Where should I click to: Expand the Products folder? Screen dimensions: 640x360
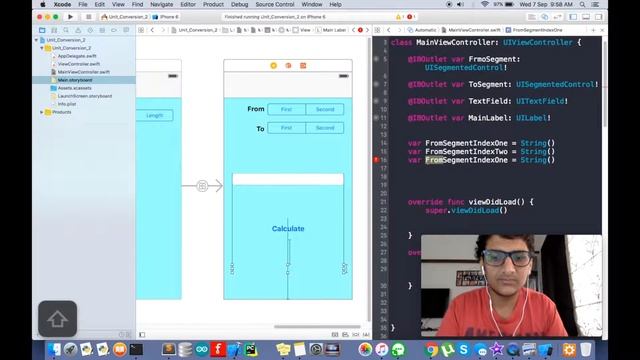[42, 112]
